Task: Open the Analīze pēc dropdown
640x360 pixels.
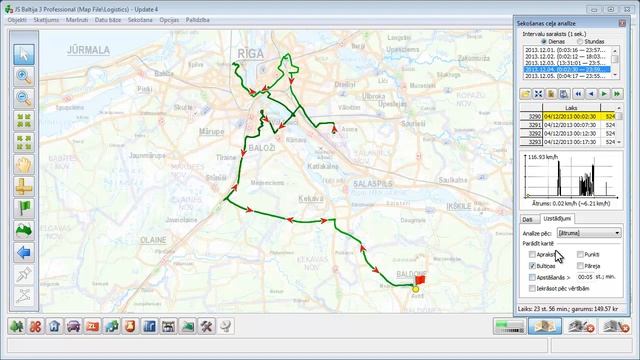Action: click(x=589, y=233)
